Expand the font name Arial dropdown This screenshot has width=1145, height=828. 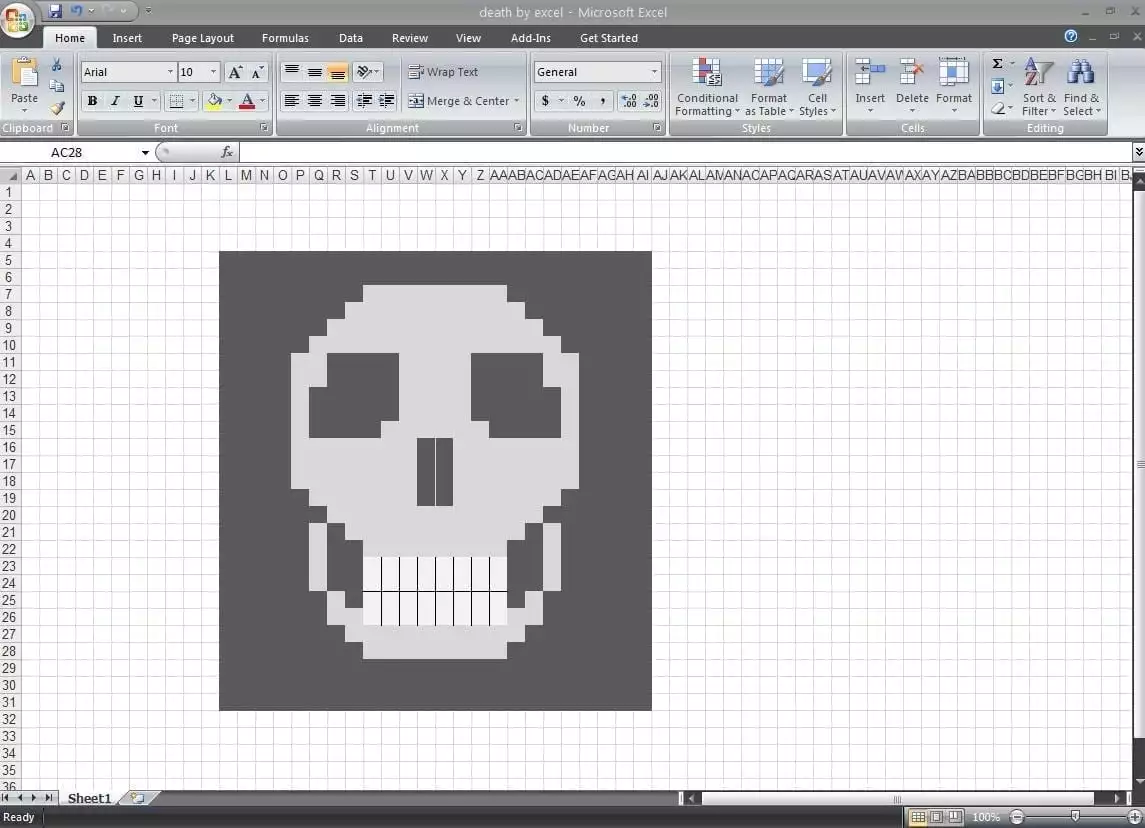pos(170,72)
